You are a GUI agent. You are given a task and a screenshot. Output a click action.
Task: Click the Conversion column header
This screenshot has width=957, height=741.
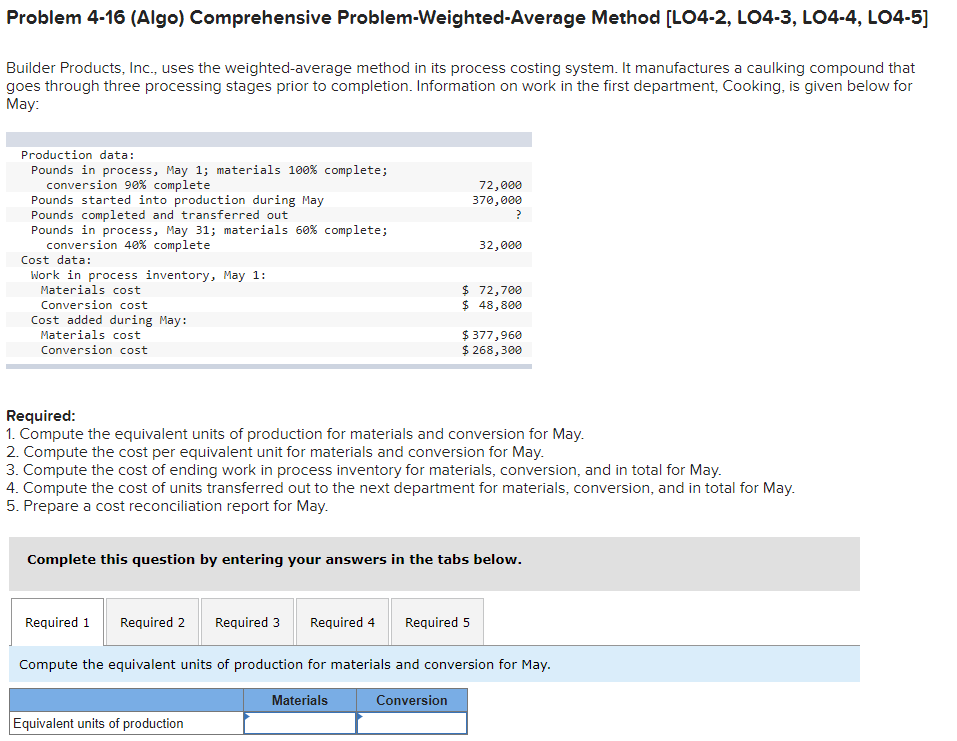(411, 699)
